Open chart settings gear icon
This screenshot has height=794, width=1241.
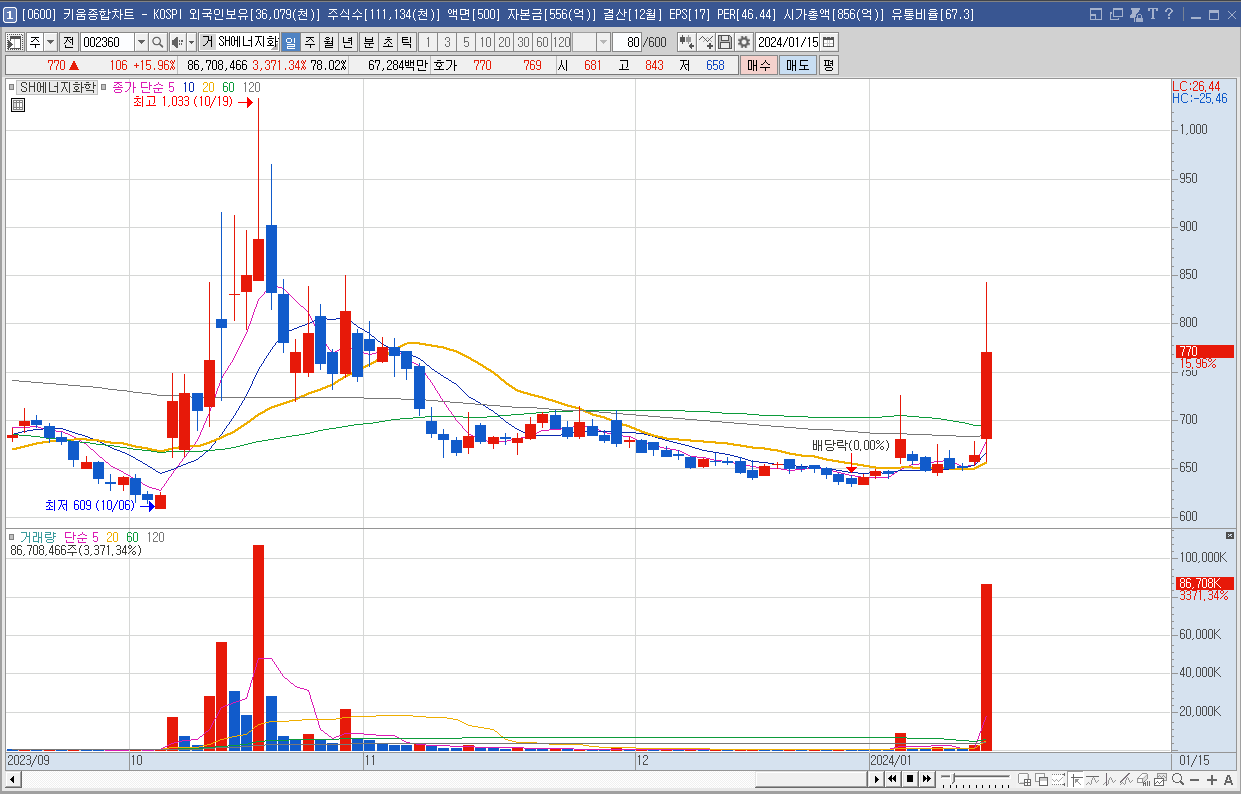[x=744, y=42]
